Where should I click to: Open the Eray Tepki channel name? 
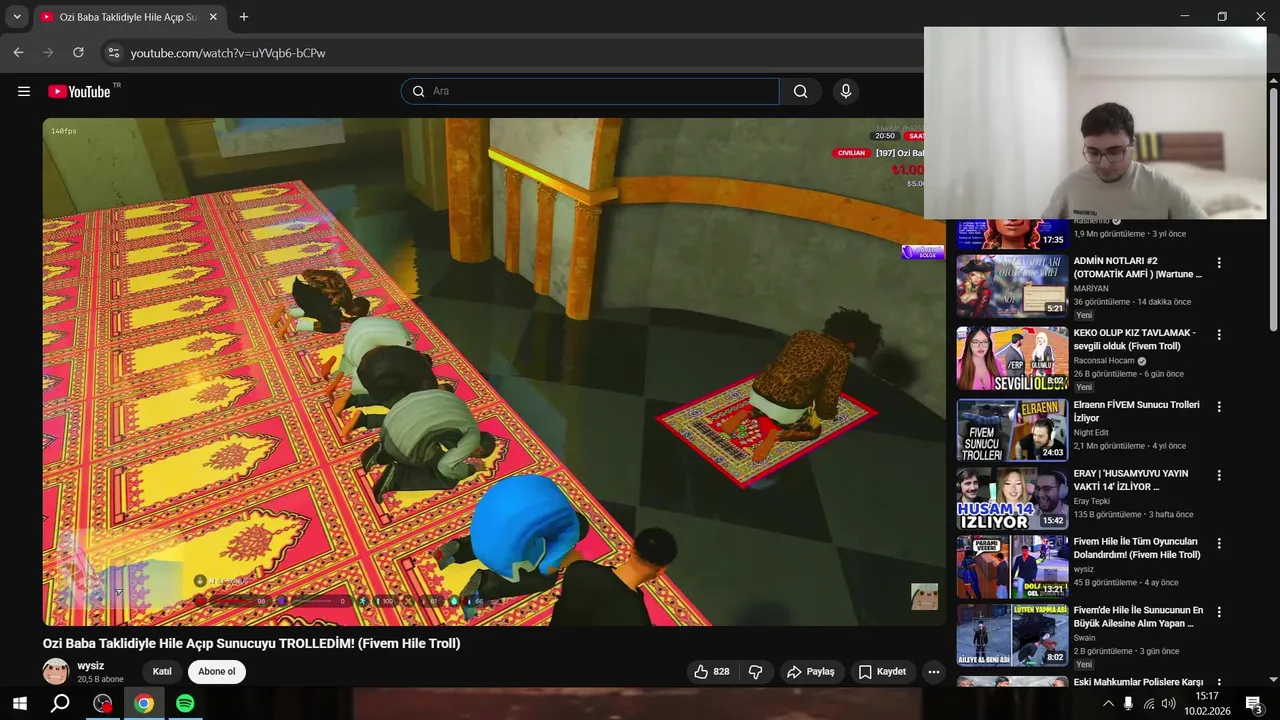[1094, 501]
